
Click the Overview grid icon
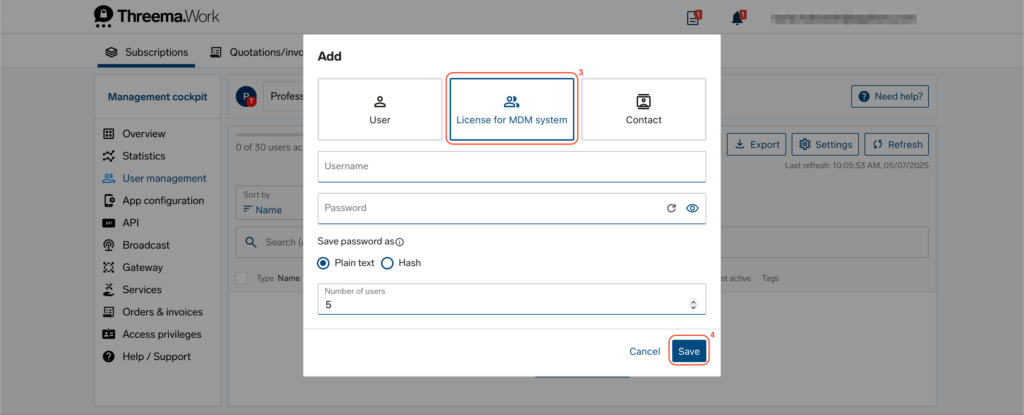[108, 133]
